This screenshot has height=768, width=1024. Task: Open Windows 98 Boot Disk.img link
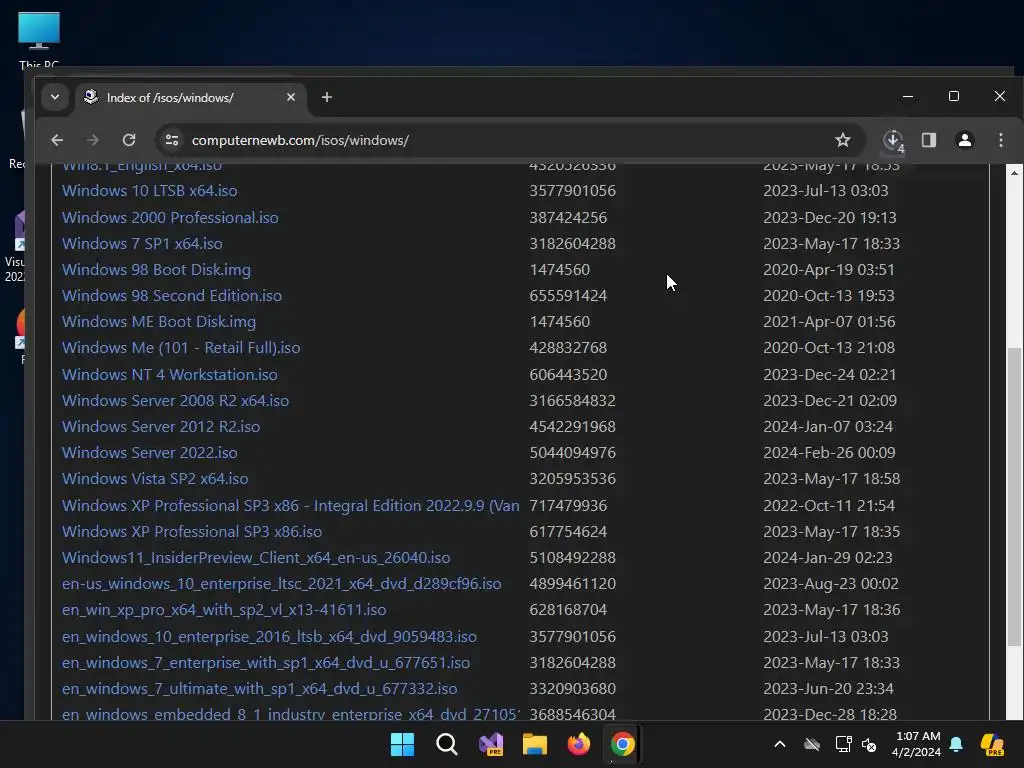pyautogui.click(x=156, y=270)
